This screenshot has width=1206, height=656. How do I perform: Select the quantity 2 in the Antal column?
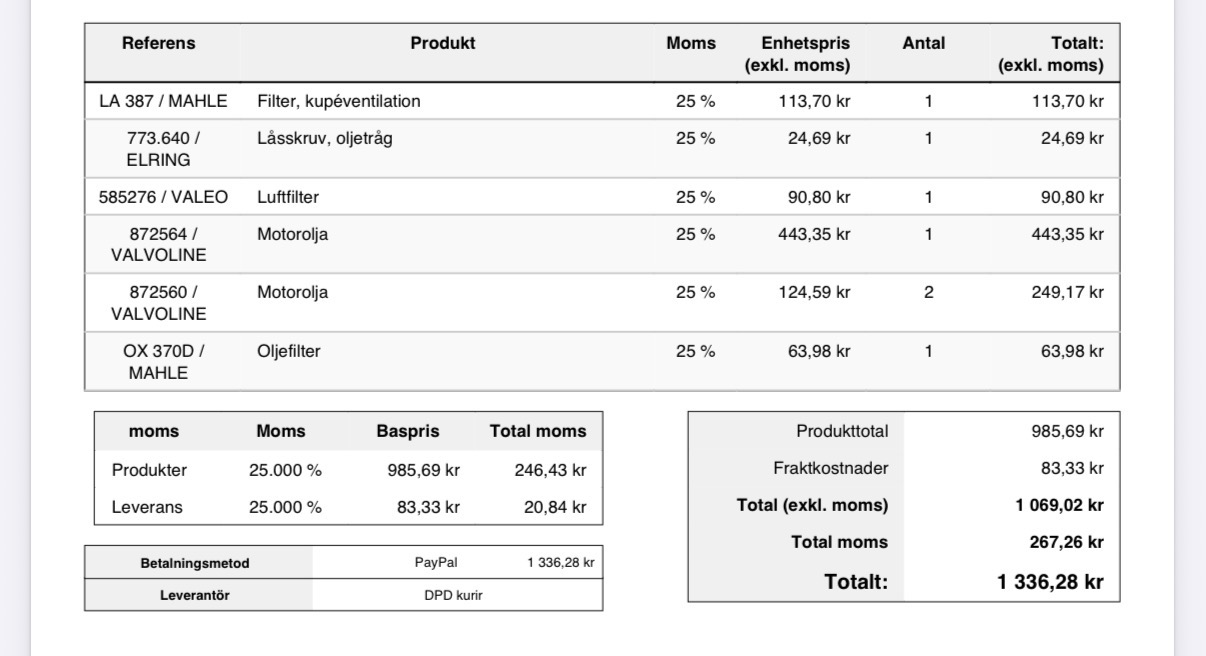coord(928,293)
